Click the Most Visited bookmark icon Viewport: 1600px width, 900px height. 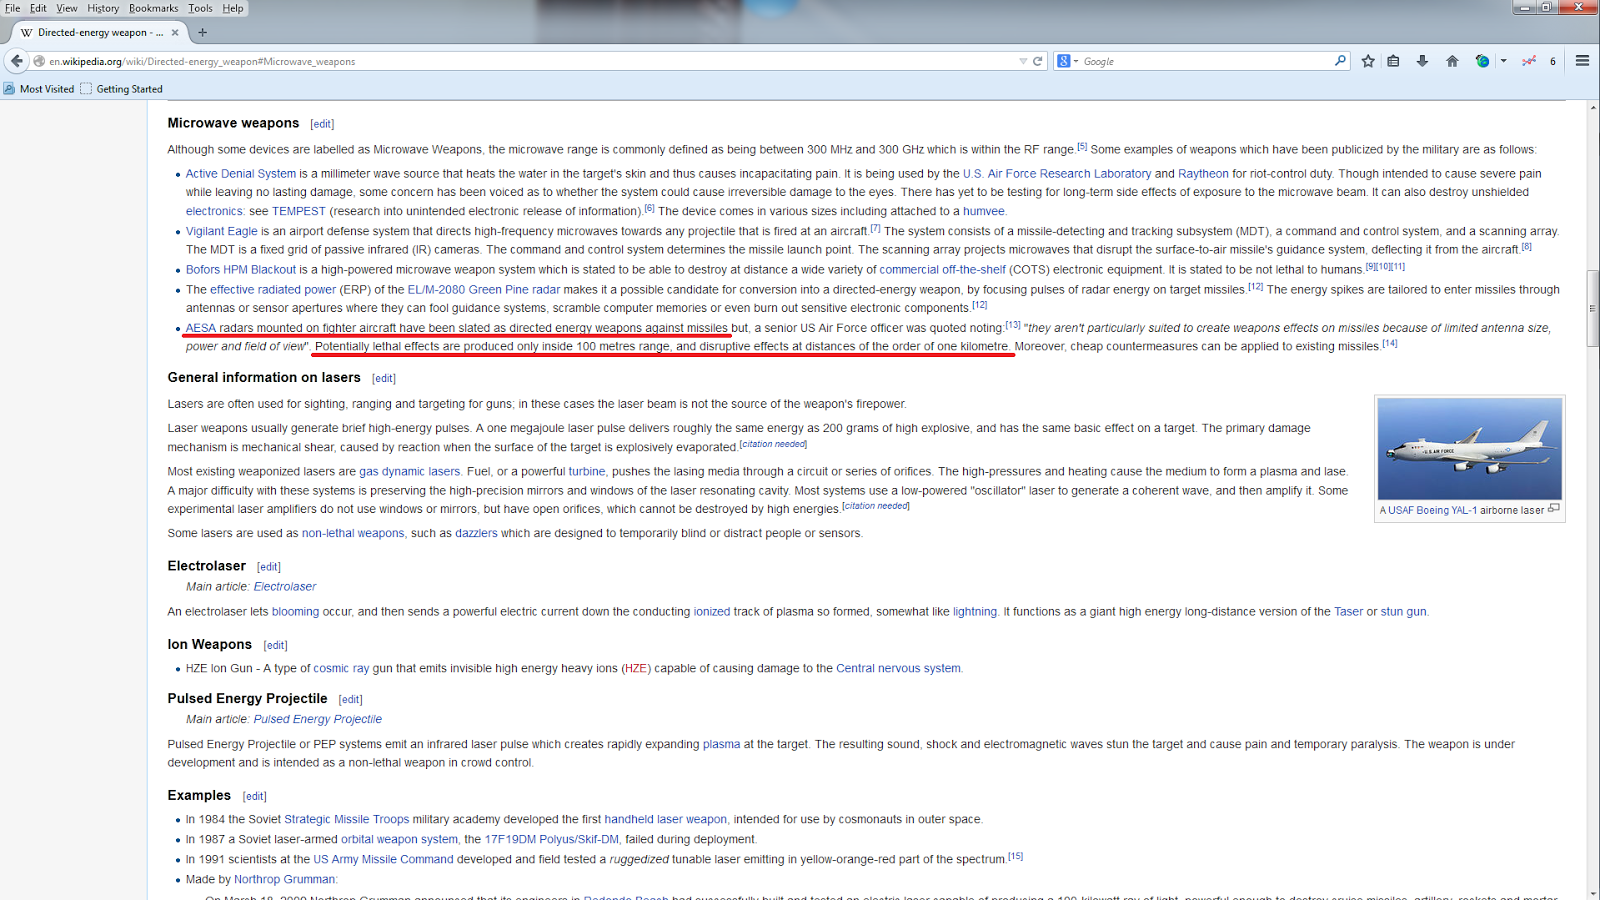point(9,89)
